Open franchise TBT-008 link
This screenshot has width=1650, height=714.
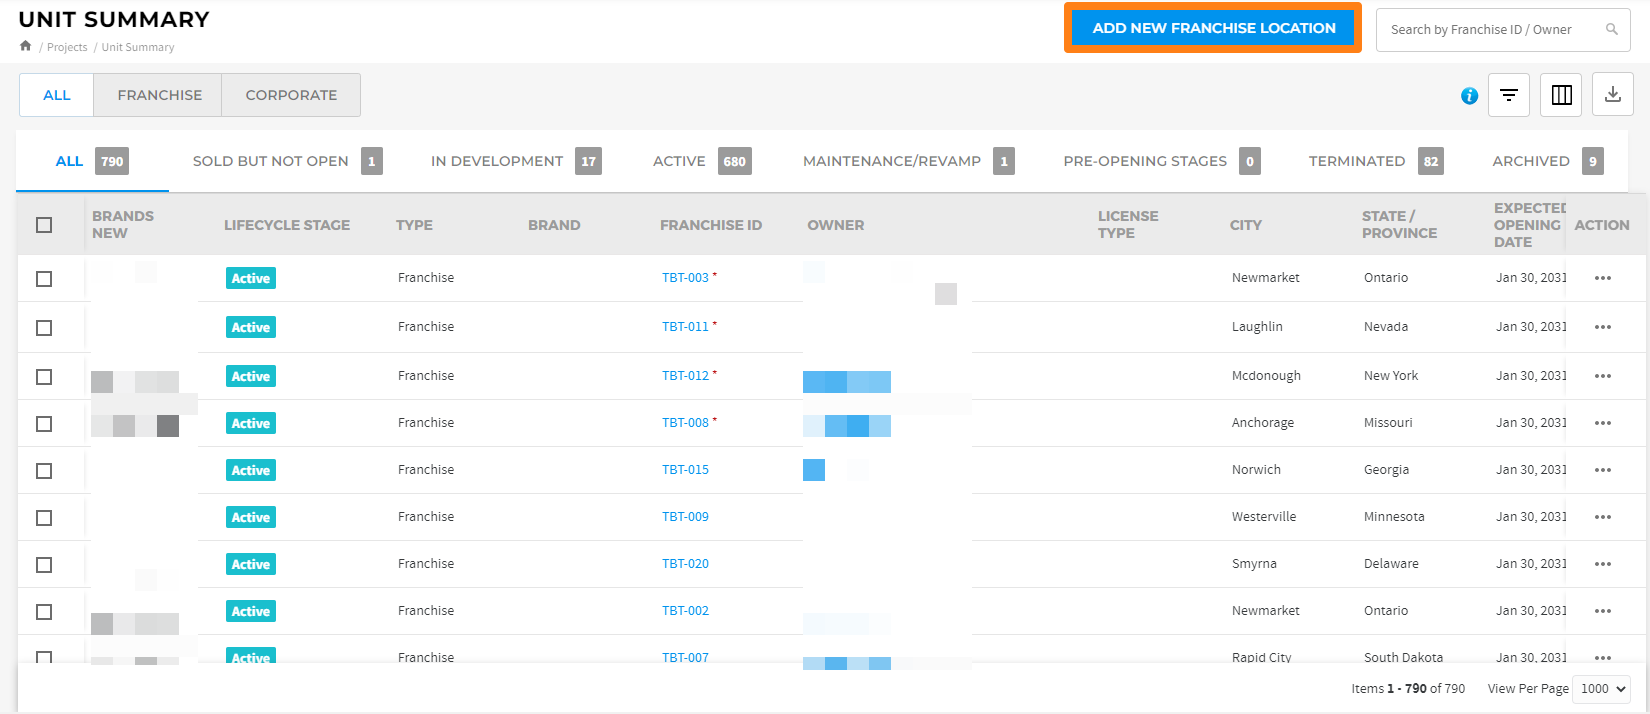[685, 423]
